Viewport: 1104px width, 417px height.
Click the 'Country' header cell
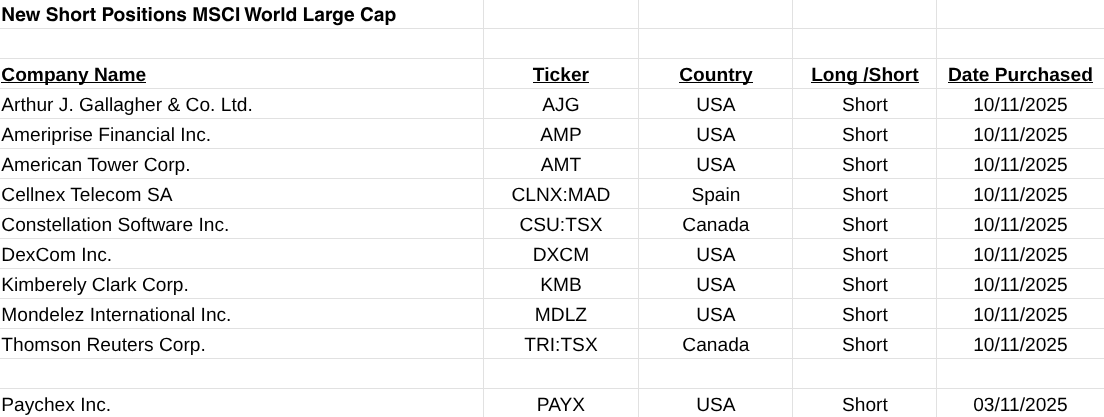pos(716,75)
